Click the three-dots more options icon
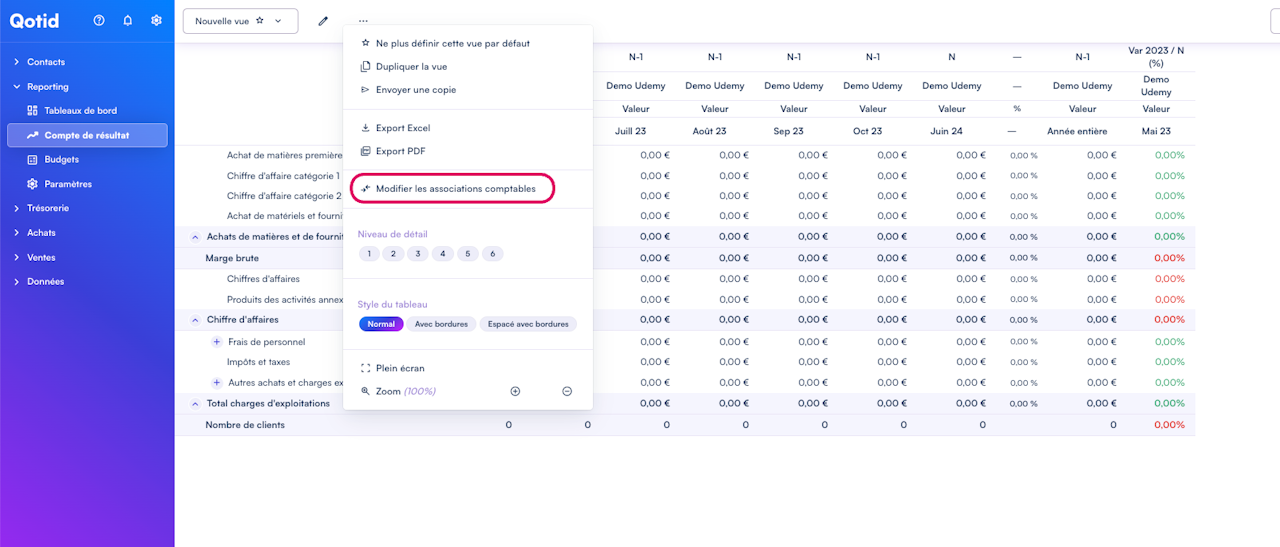1280x547 pixels. pos(363,21)
